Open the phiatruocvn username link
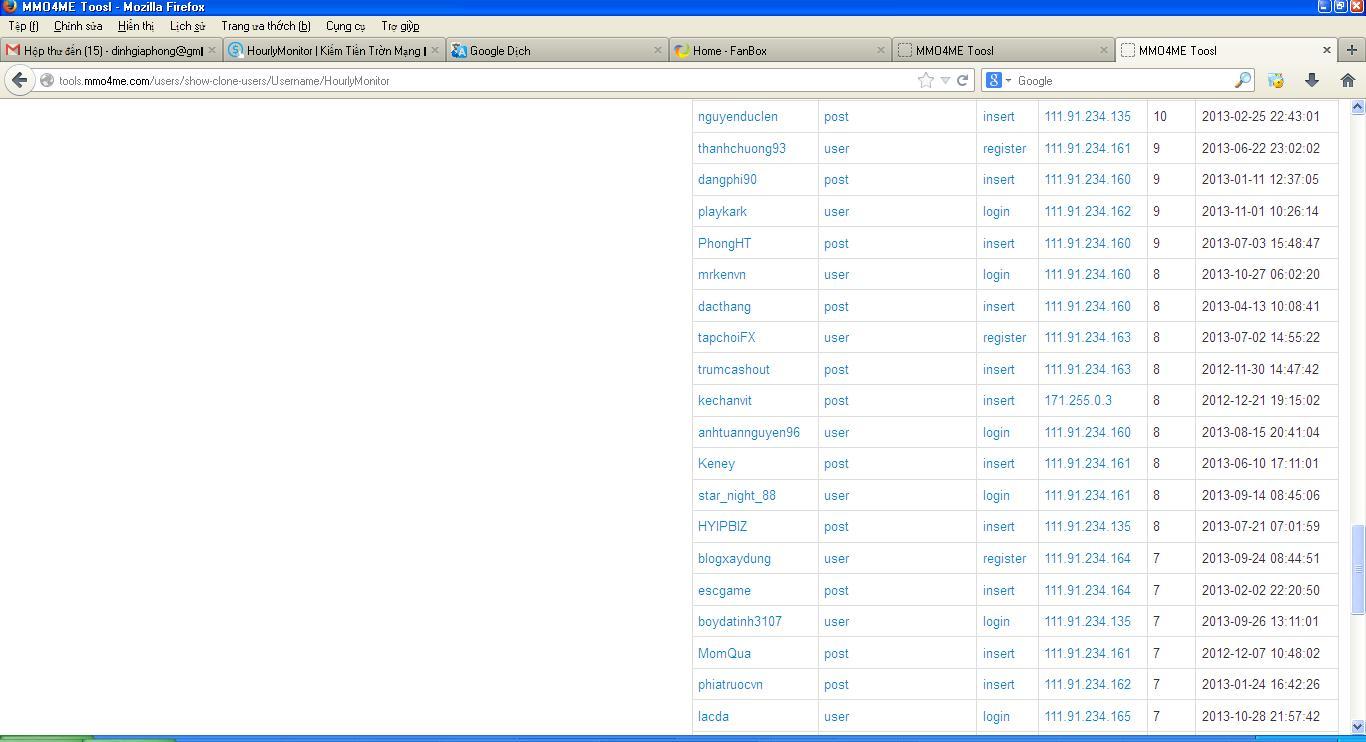1366x742 pixels. click(x=730, y=685)
